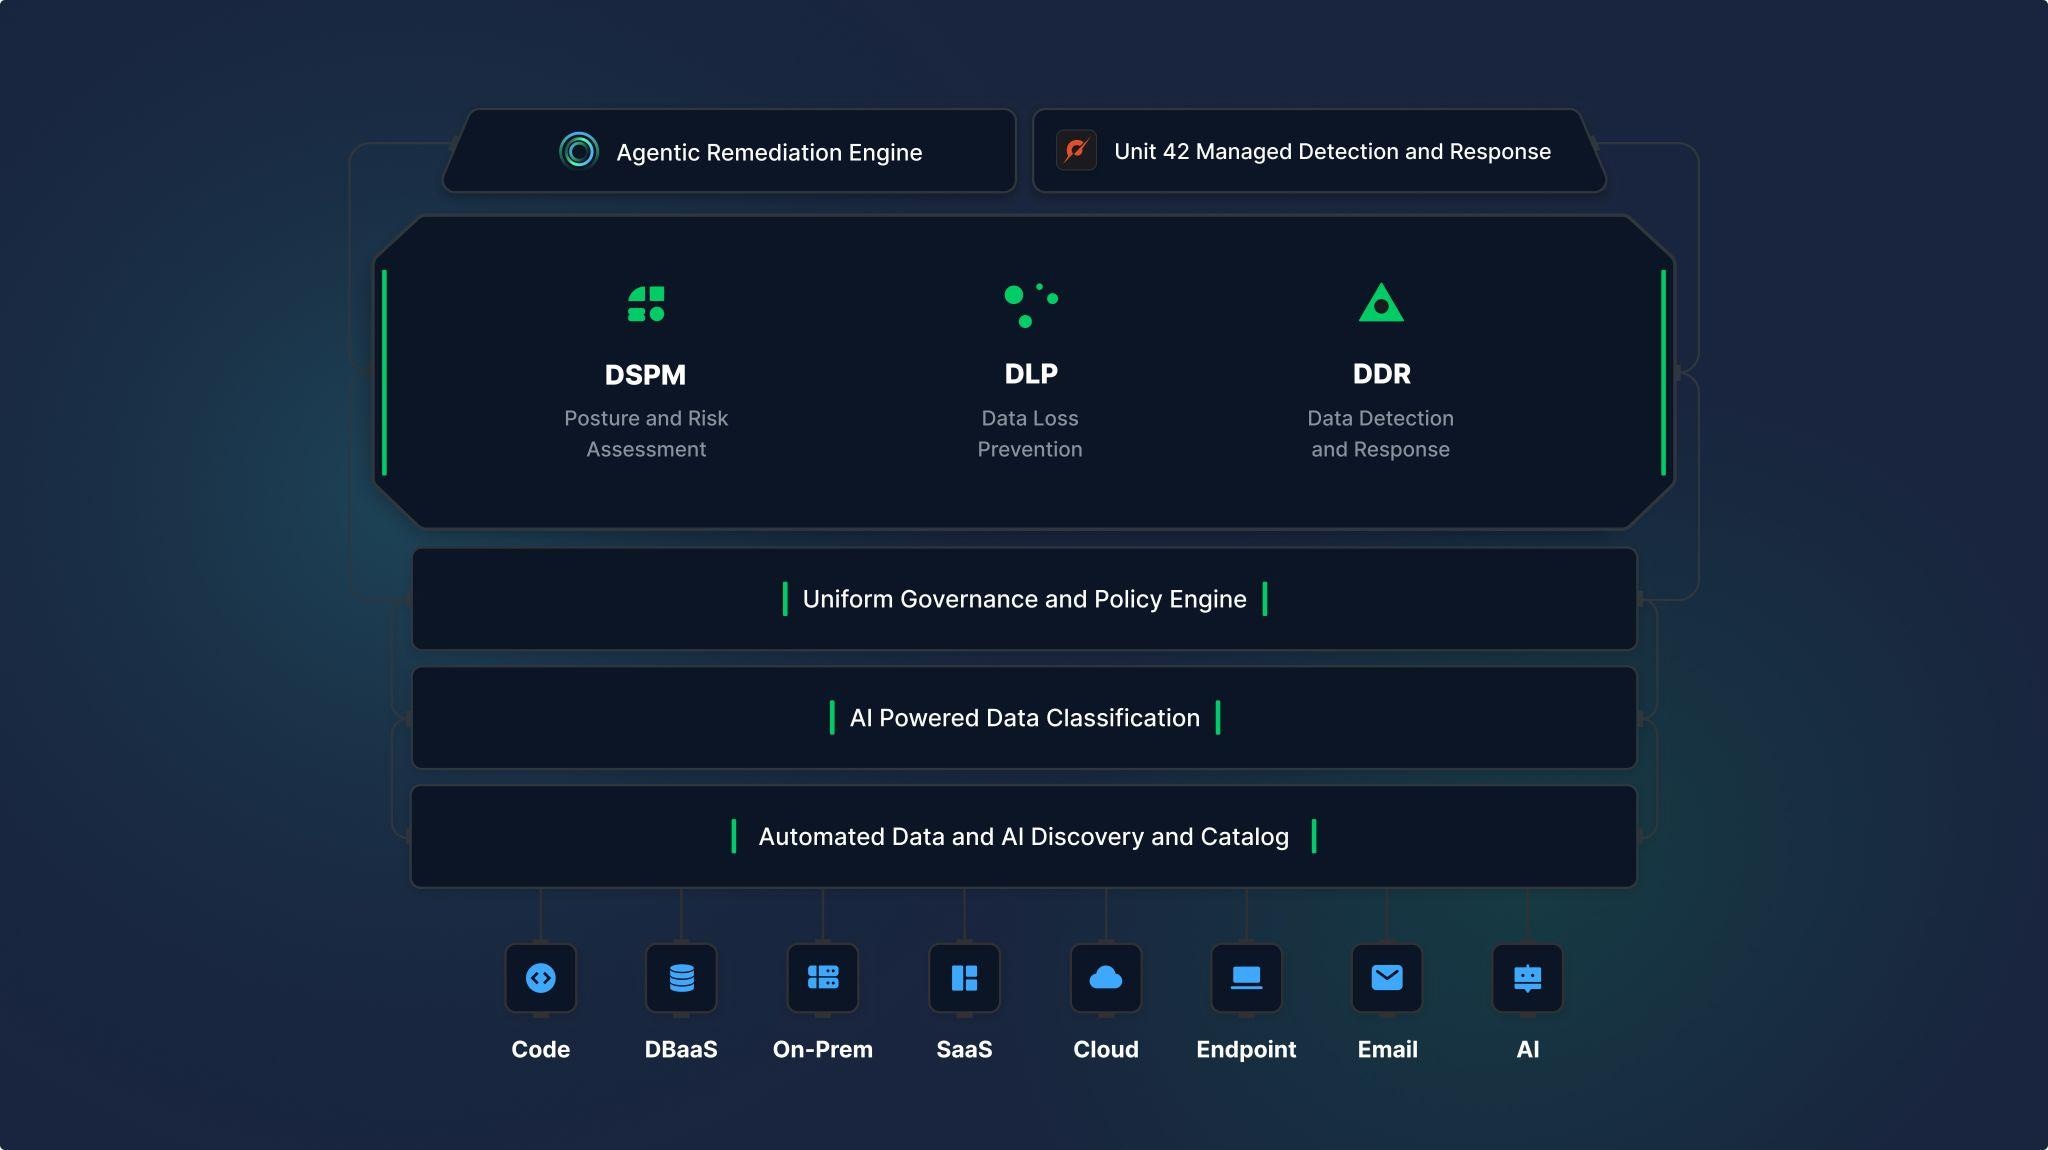This screenshot has width=2048, height=1150.
Task: Open the AI Powered Data Classification bar
Action: pyautogui.click(x=1024, y=718)
